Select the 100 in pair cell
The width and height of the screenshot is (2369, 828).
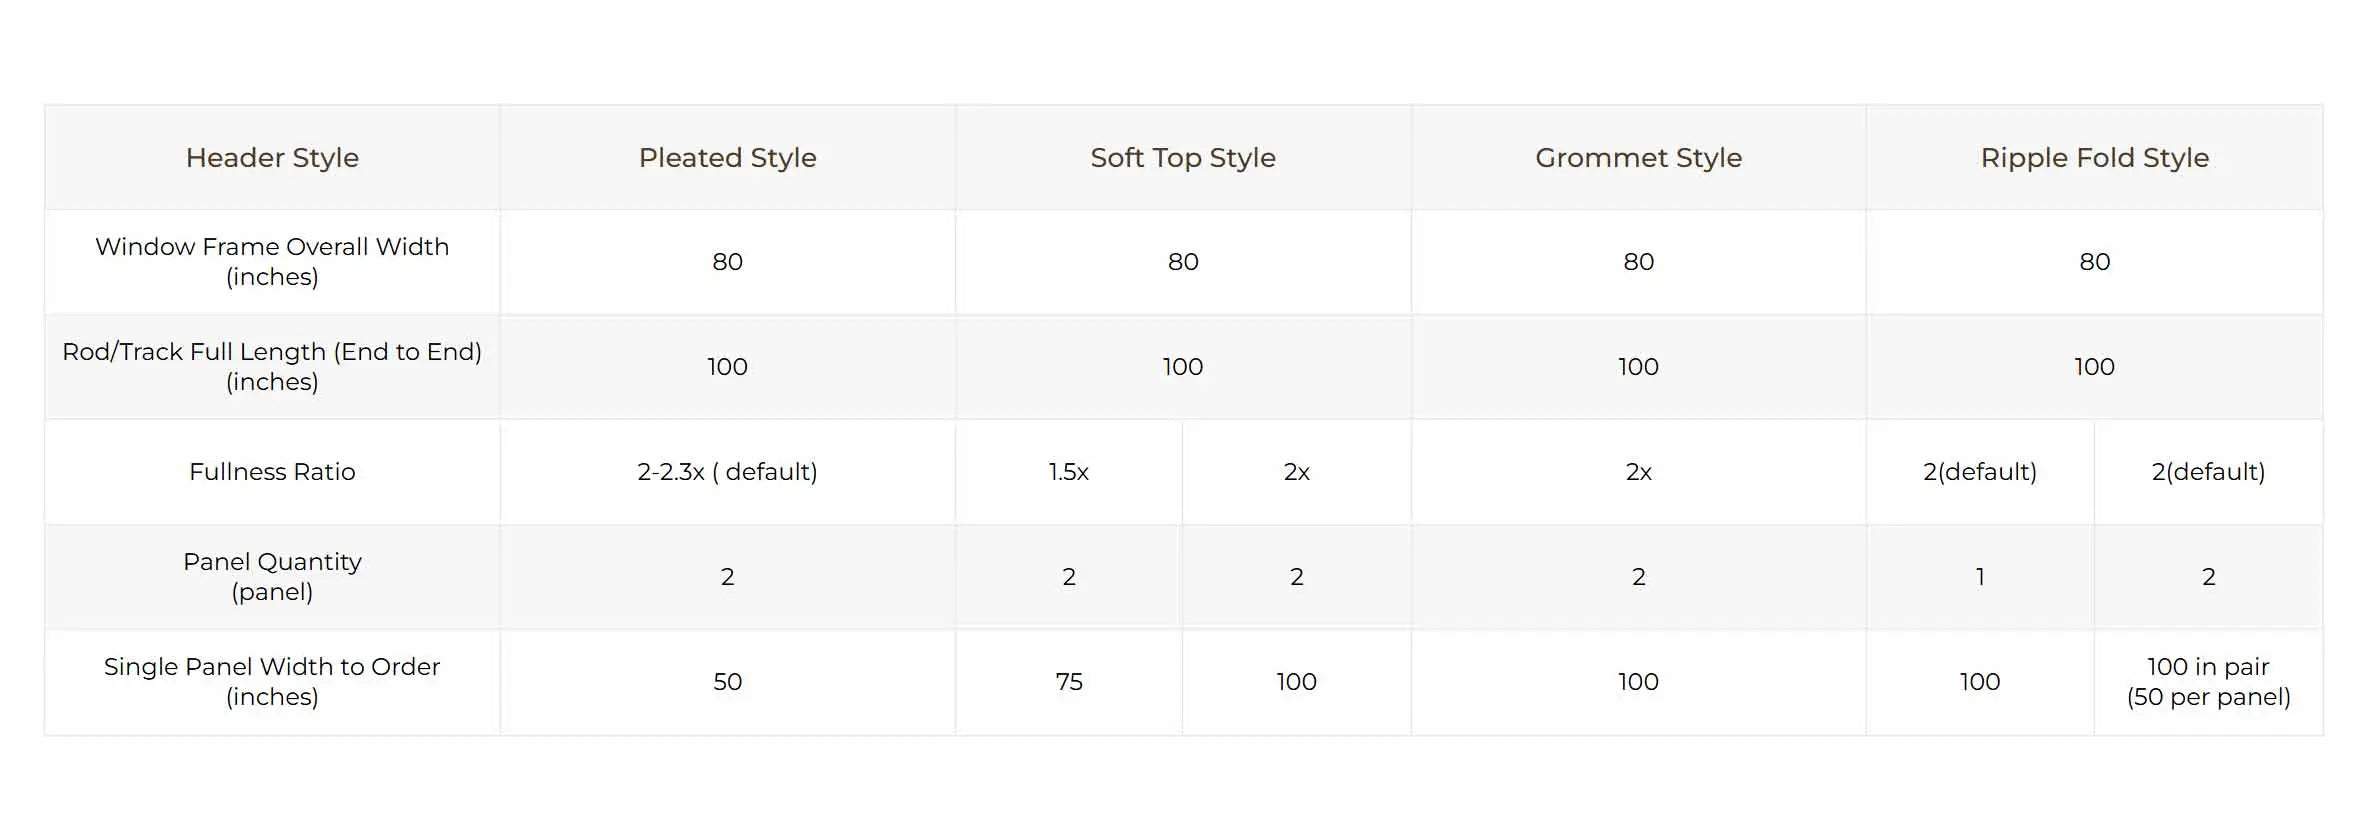(2208, 681)
